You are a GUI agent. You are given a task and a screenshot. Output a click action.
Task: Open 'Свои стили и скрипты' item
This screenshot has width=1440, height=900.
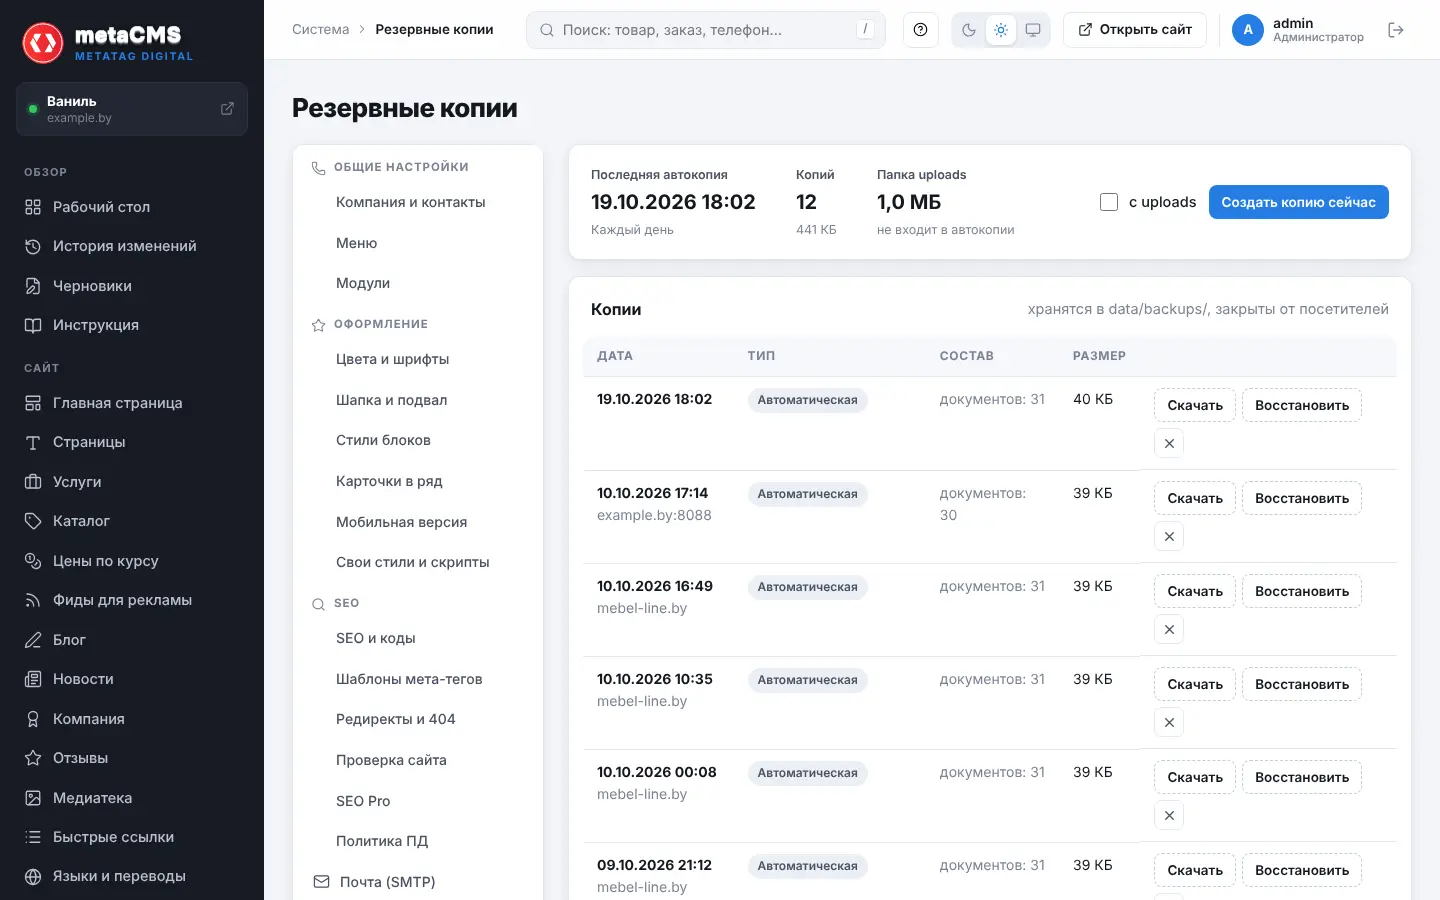click(x=418, y=562)
